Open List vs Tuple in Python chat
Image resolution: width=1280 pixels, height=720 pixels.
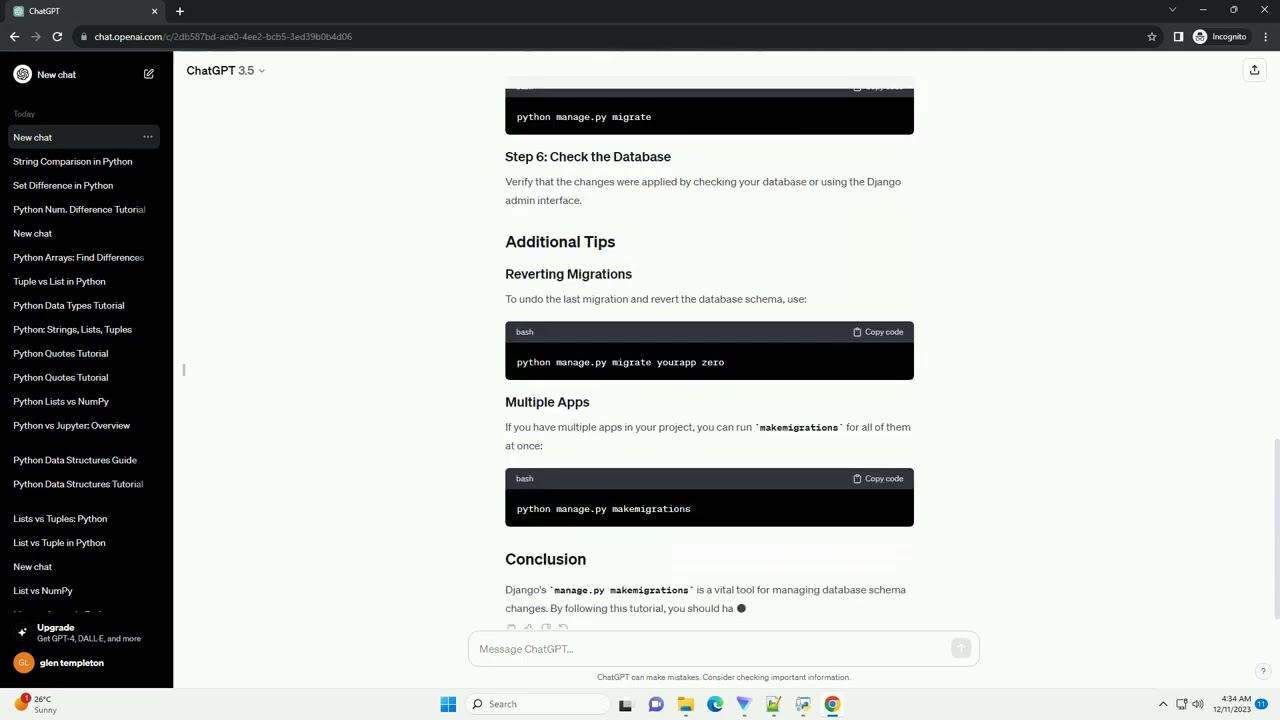59,543
